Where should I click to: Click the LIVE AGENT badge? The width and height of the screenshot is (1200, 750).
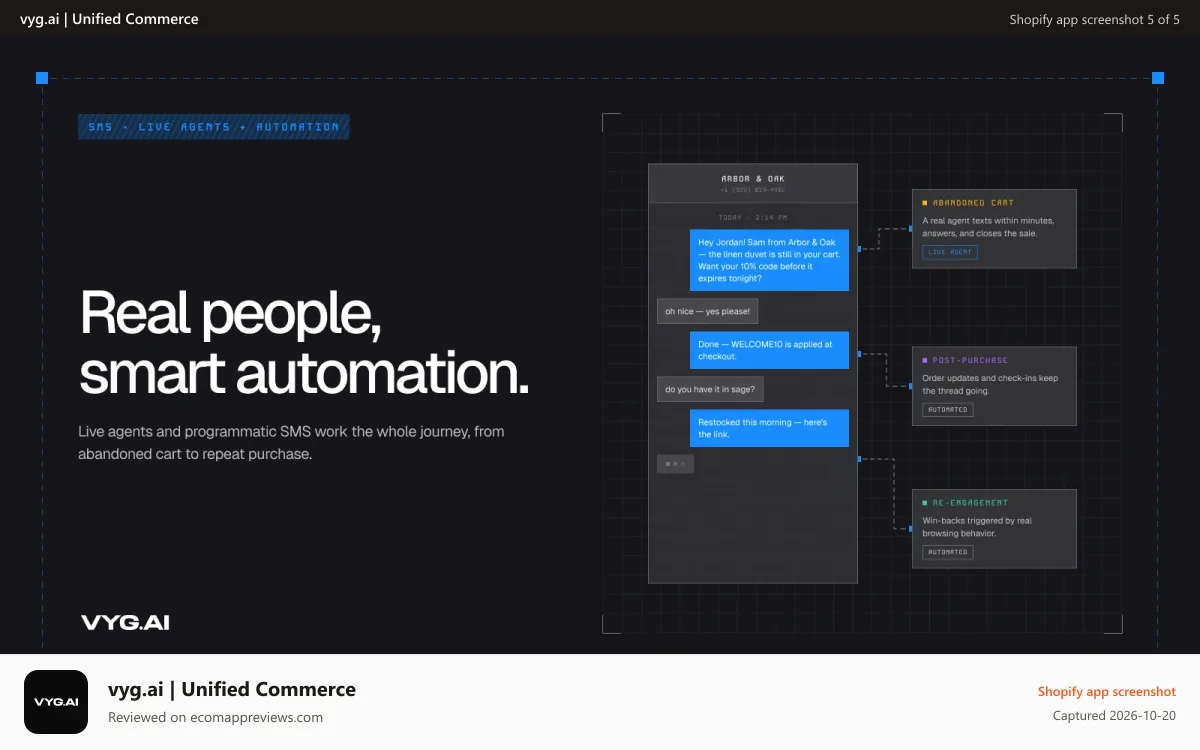tap(950, 252)
